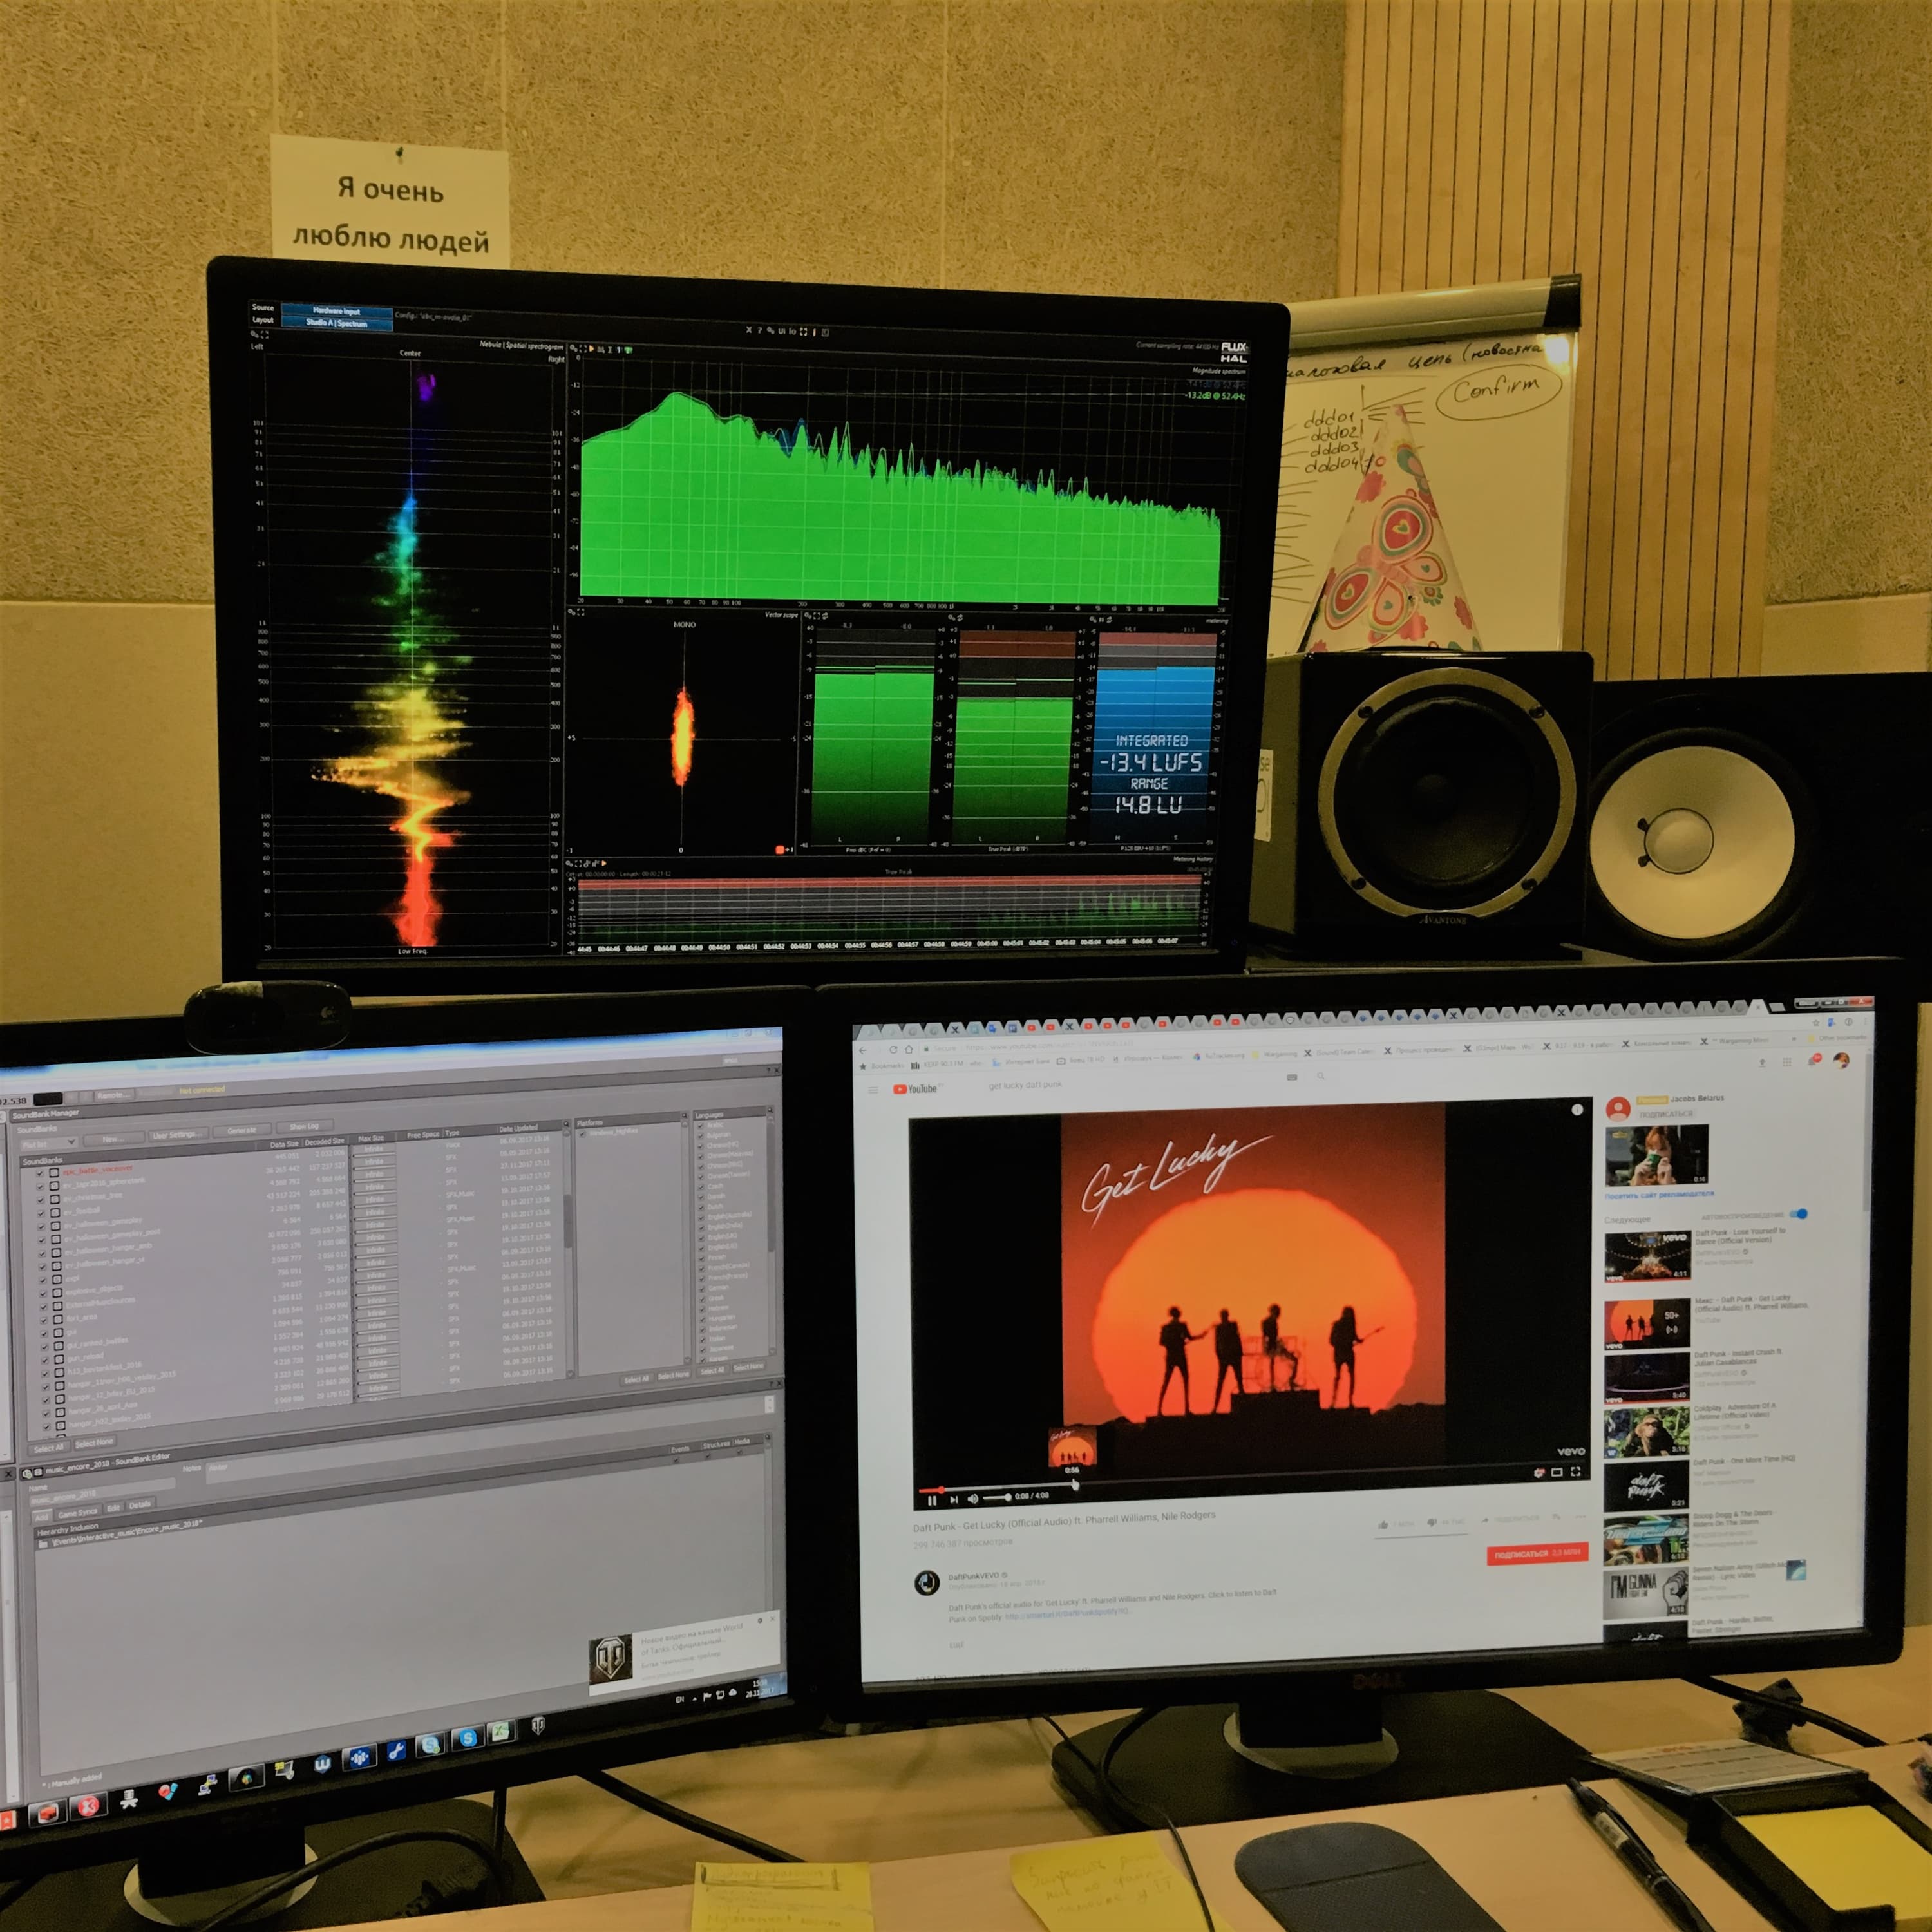This screenshot has width=1932, height=1932.
Task: Click the Date Updated column header
Action: click(519, 1129)
